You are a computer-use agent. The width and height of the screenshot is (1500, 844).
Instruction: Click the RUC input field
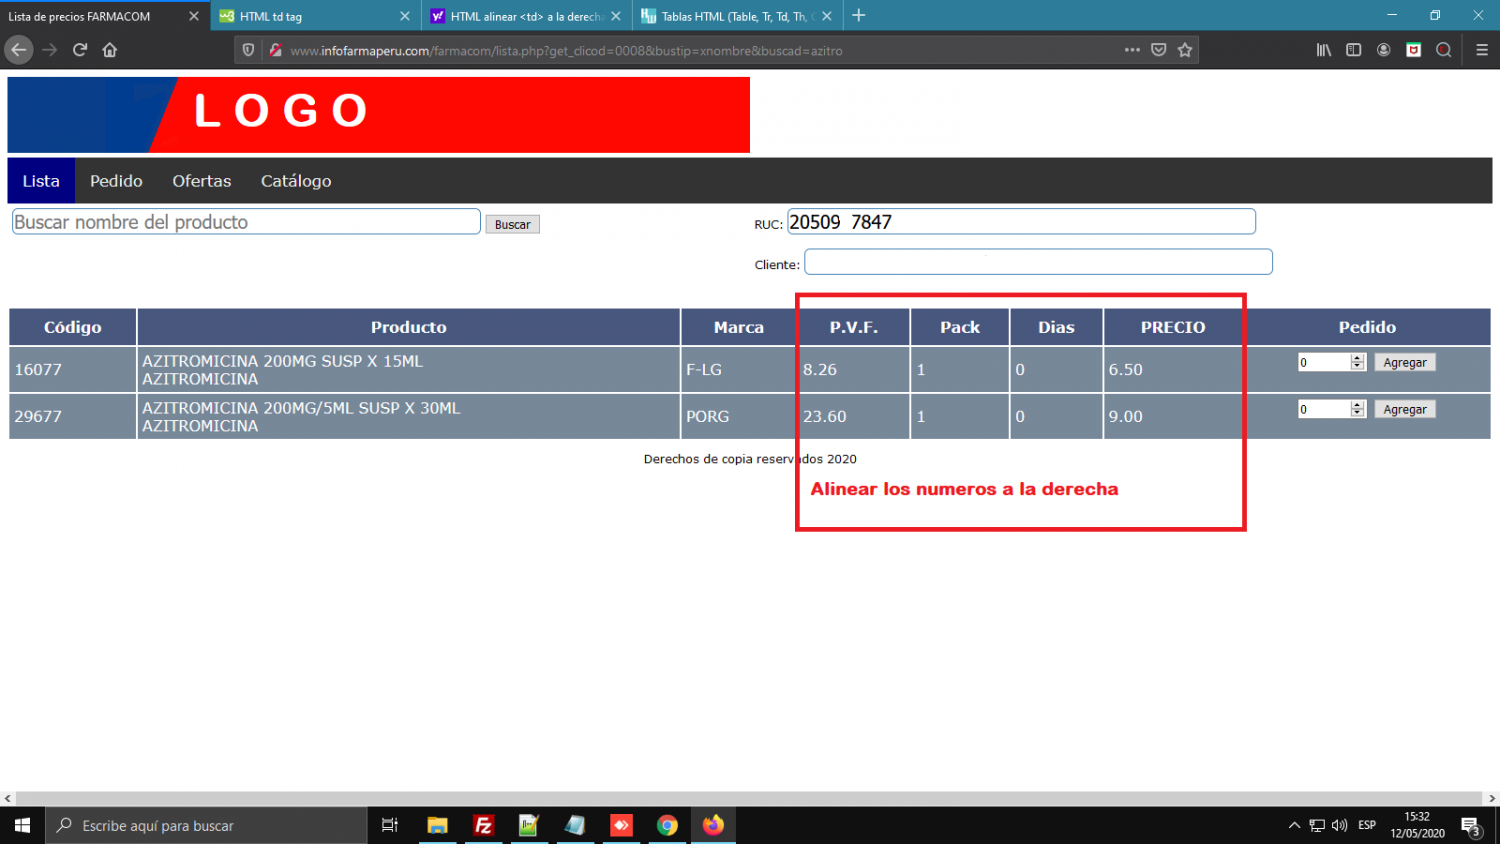click(1021, 222)
